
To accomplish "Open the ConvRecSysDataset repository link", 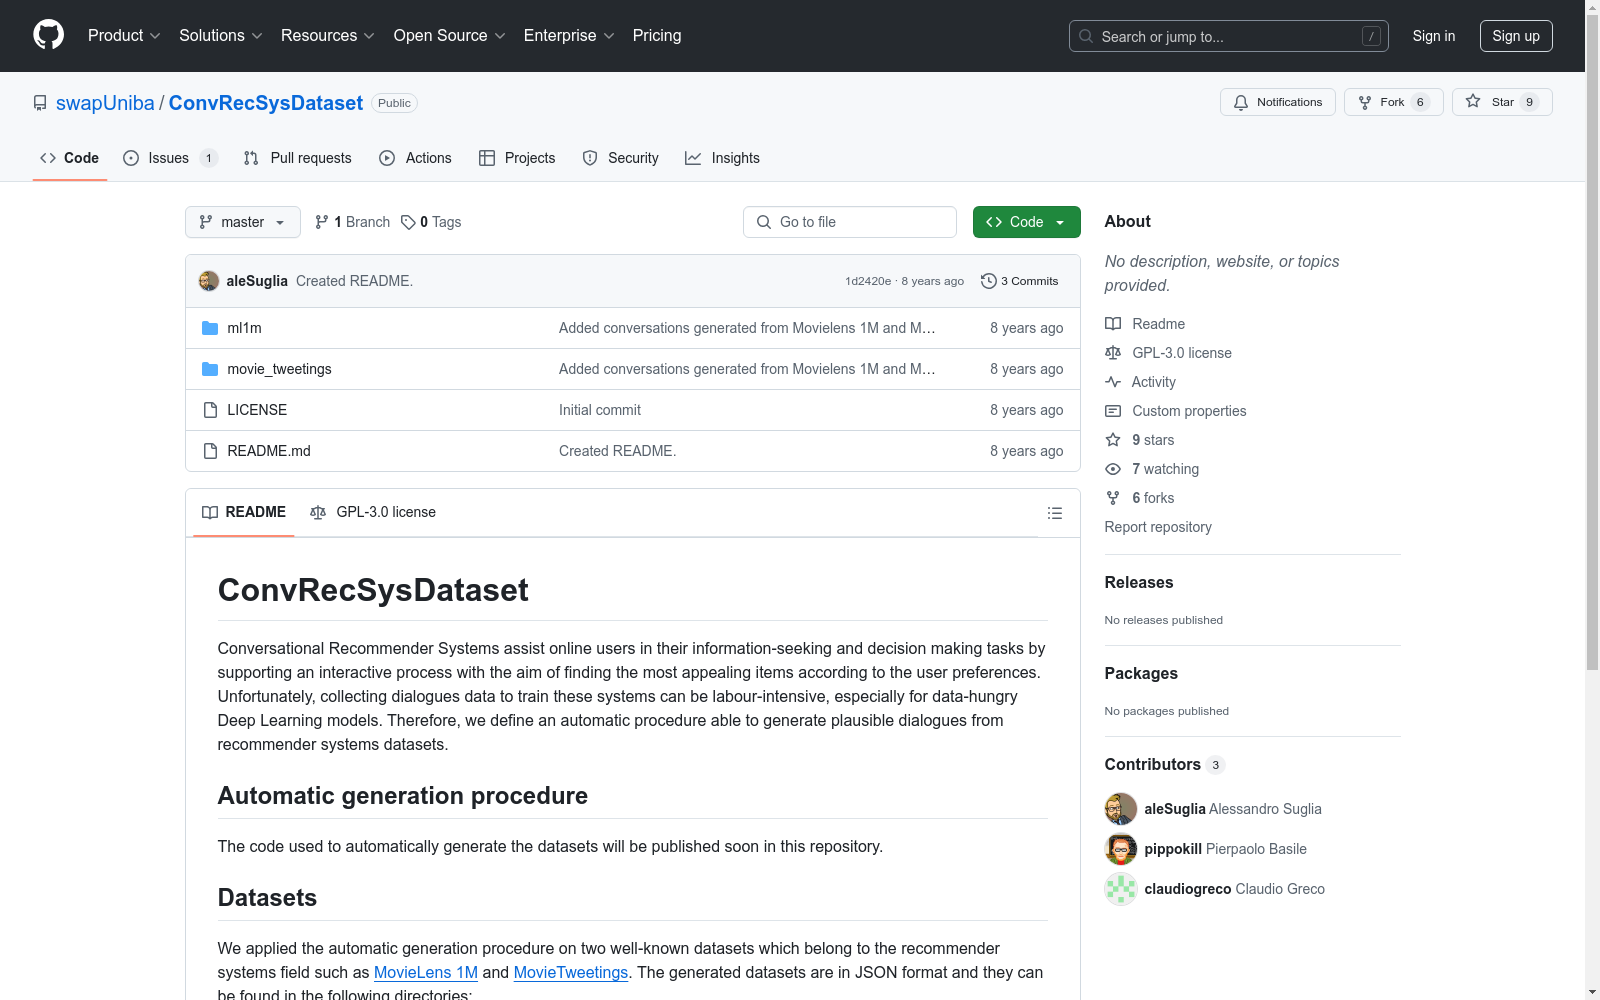I will click(x=266, y=103).
